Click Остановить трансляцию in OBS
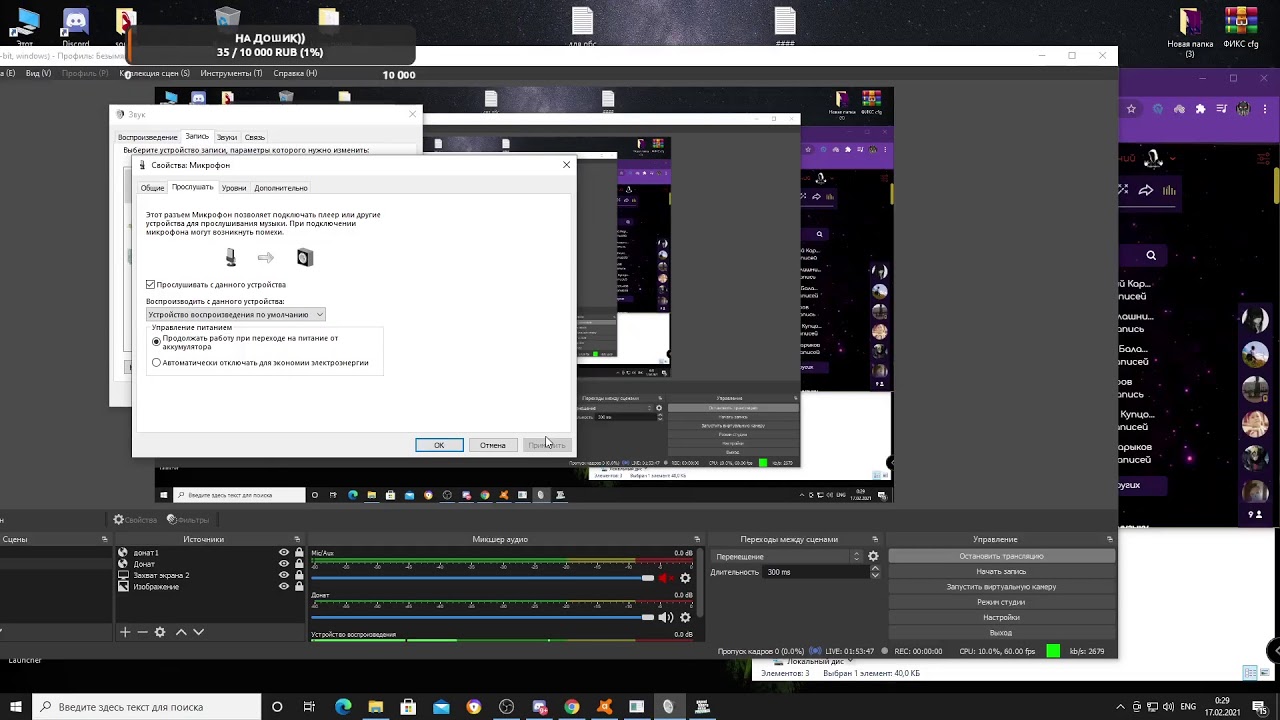This screenshot has height=720, width=1280. click(x=1001, y=556)
